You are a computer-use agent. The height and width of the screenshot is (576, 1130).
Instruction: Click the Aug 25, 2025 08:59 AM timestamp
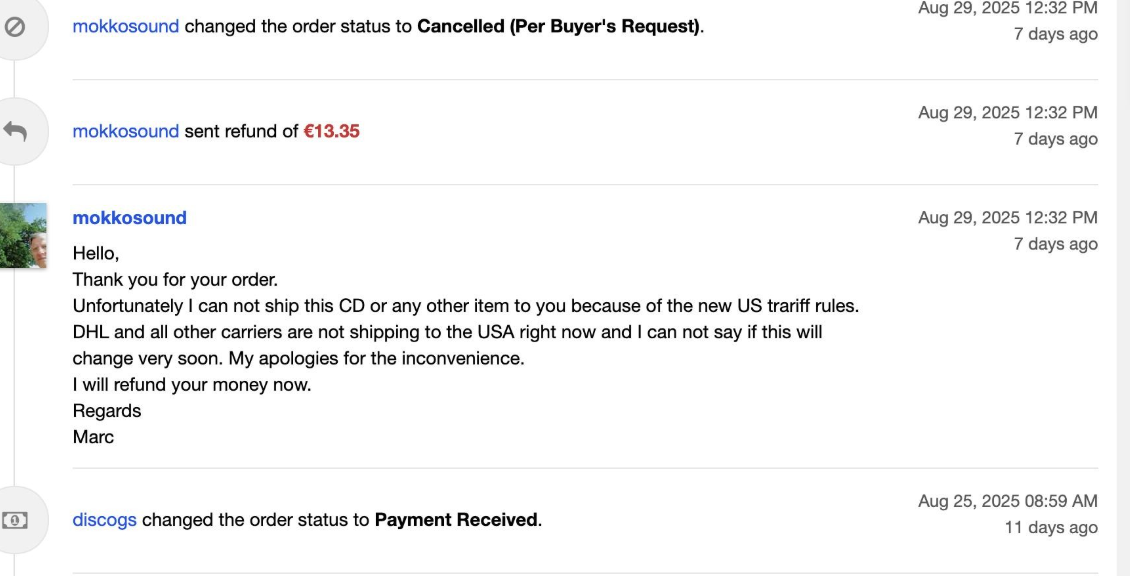click(x=1007, y=501)
